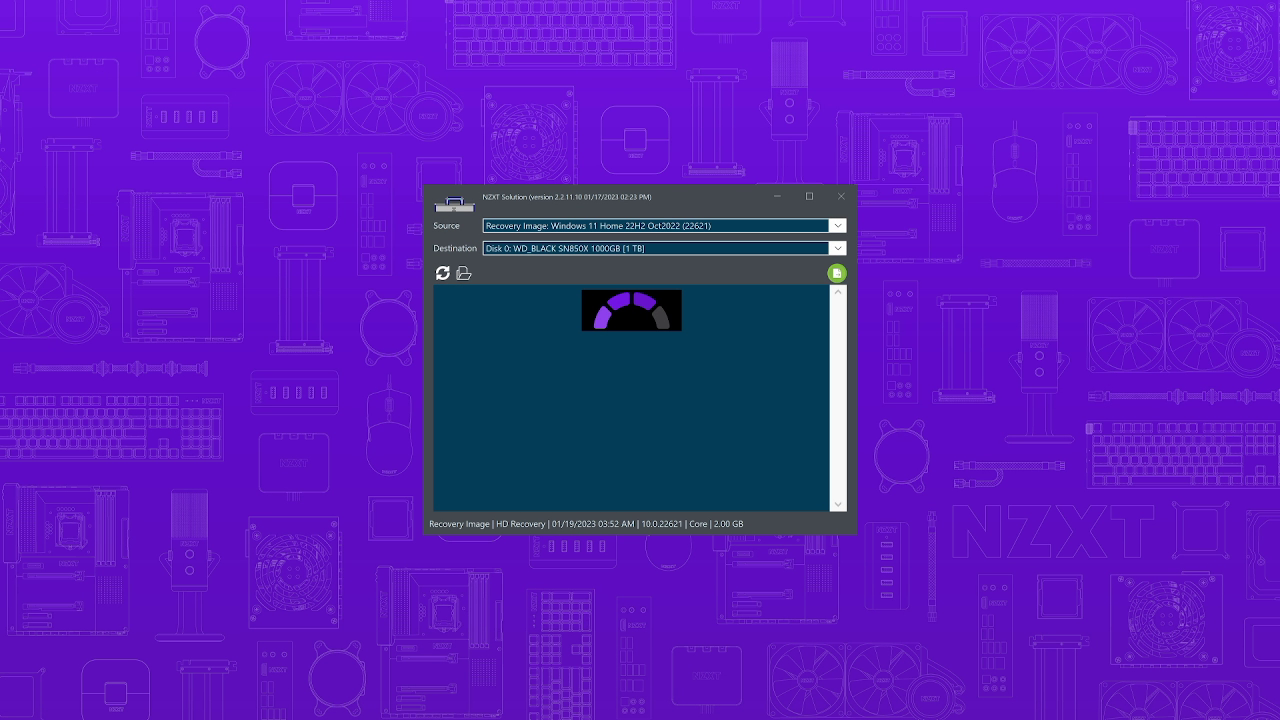Screen dimensions: 1280x720
Task: Click the HD Recovery status bar text
Action: click(x=520, y=523)
